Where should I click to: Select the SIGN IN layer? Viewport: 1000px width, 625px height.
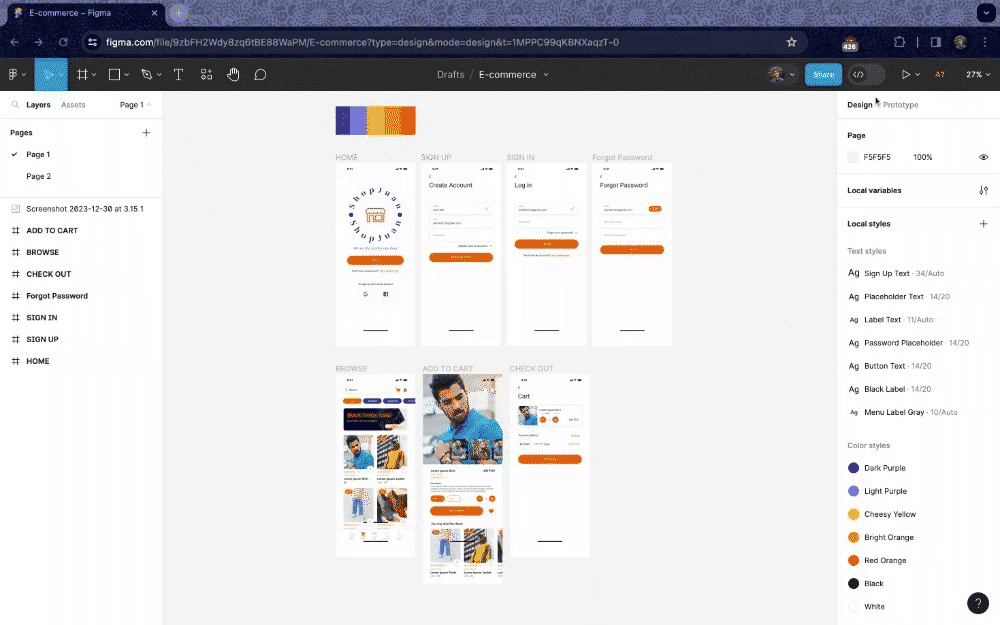pos(41,318)
